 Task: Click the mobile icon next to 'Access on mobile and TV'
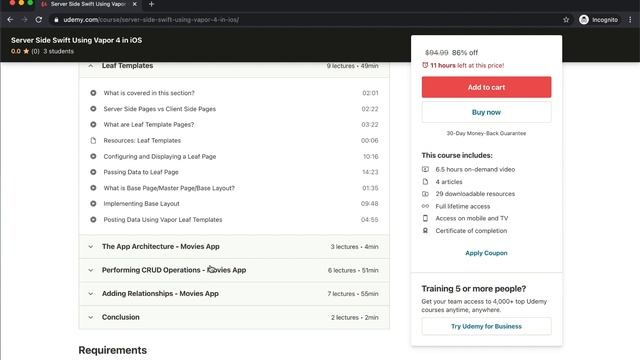425,218
